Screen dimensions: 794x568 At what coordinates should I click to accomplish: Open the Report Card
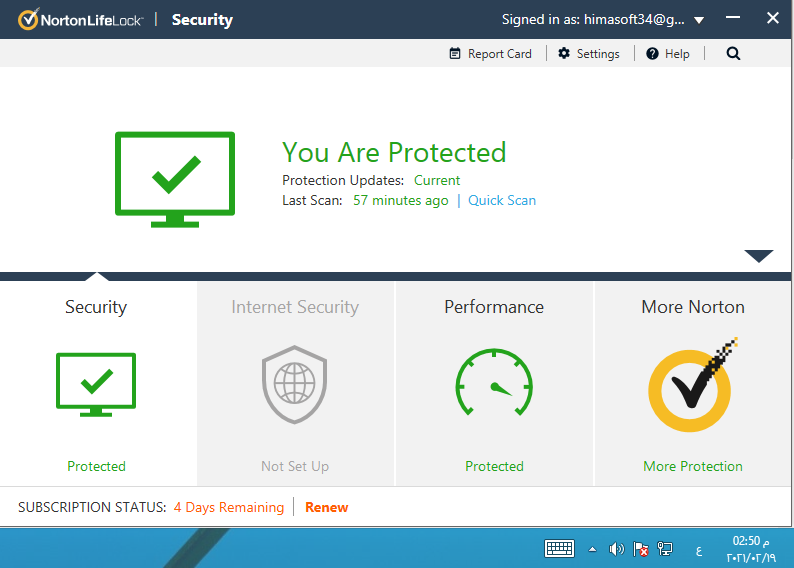point(490,54)
